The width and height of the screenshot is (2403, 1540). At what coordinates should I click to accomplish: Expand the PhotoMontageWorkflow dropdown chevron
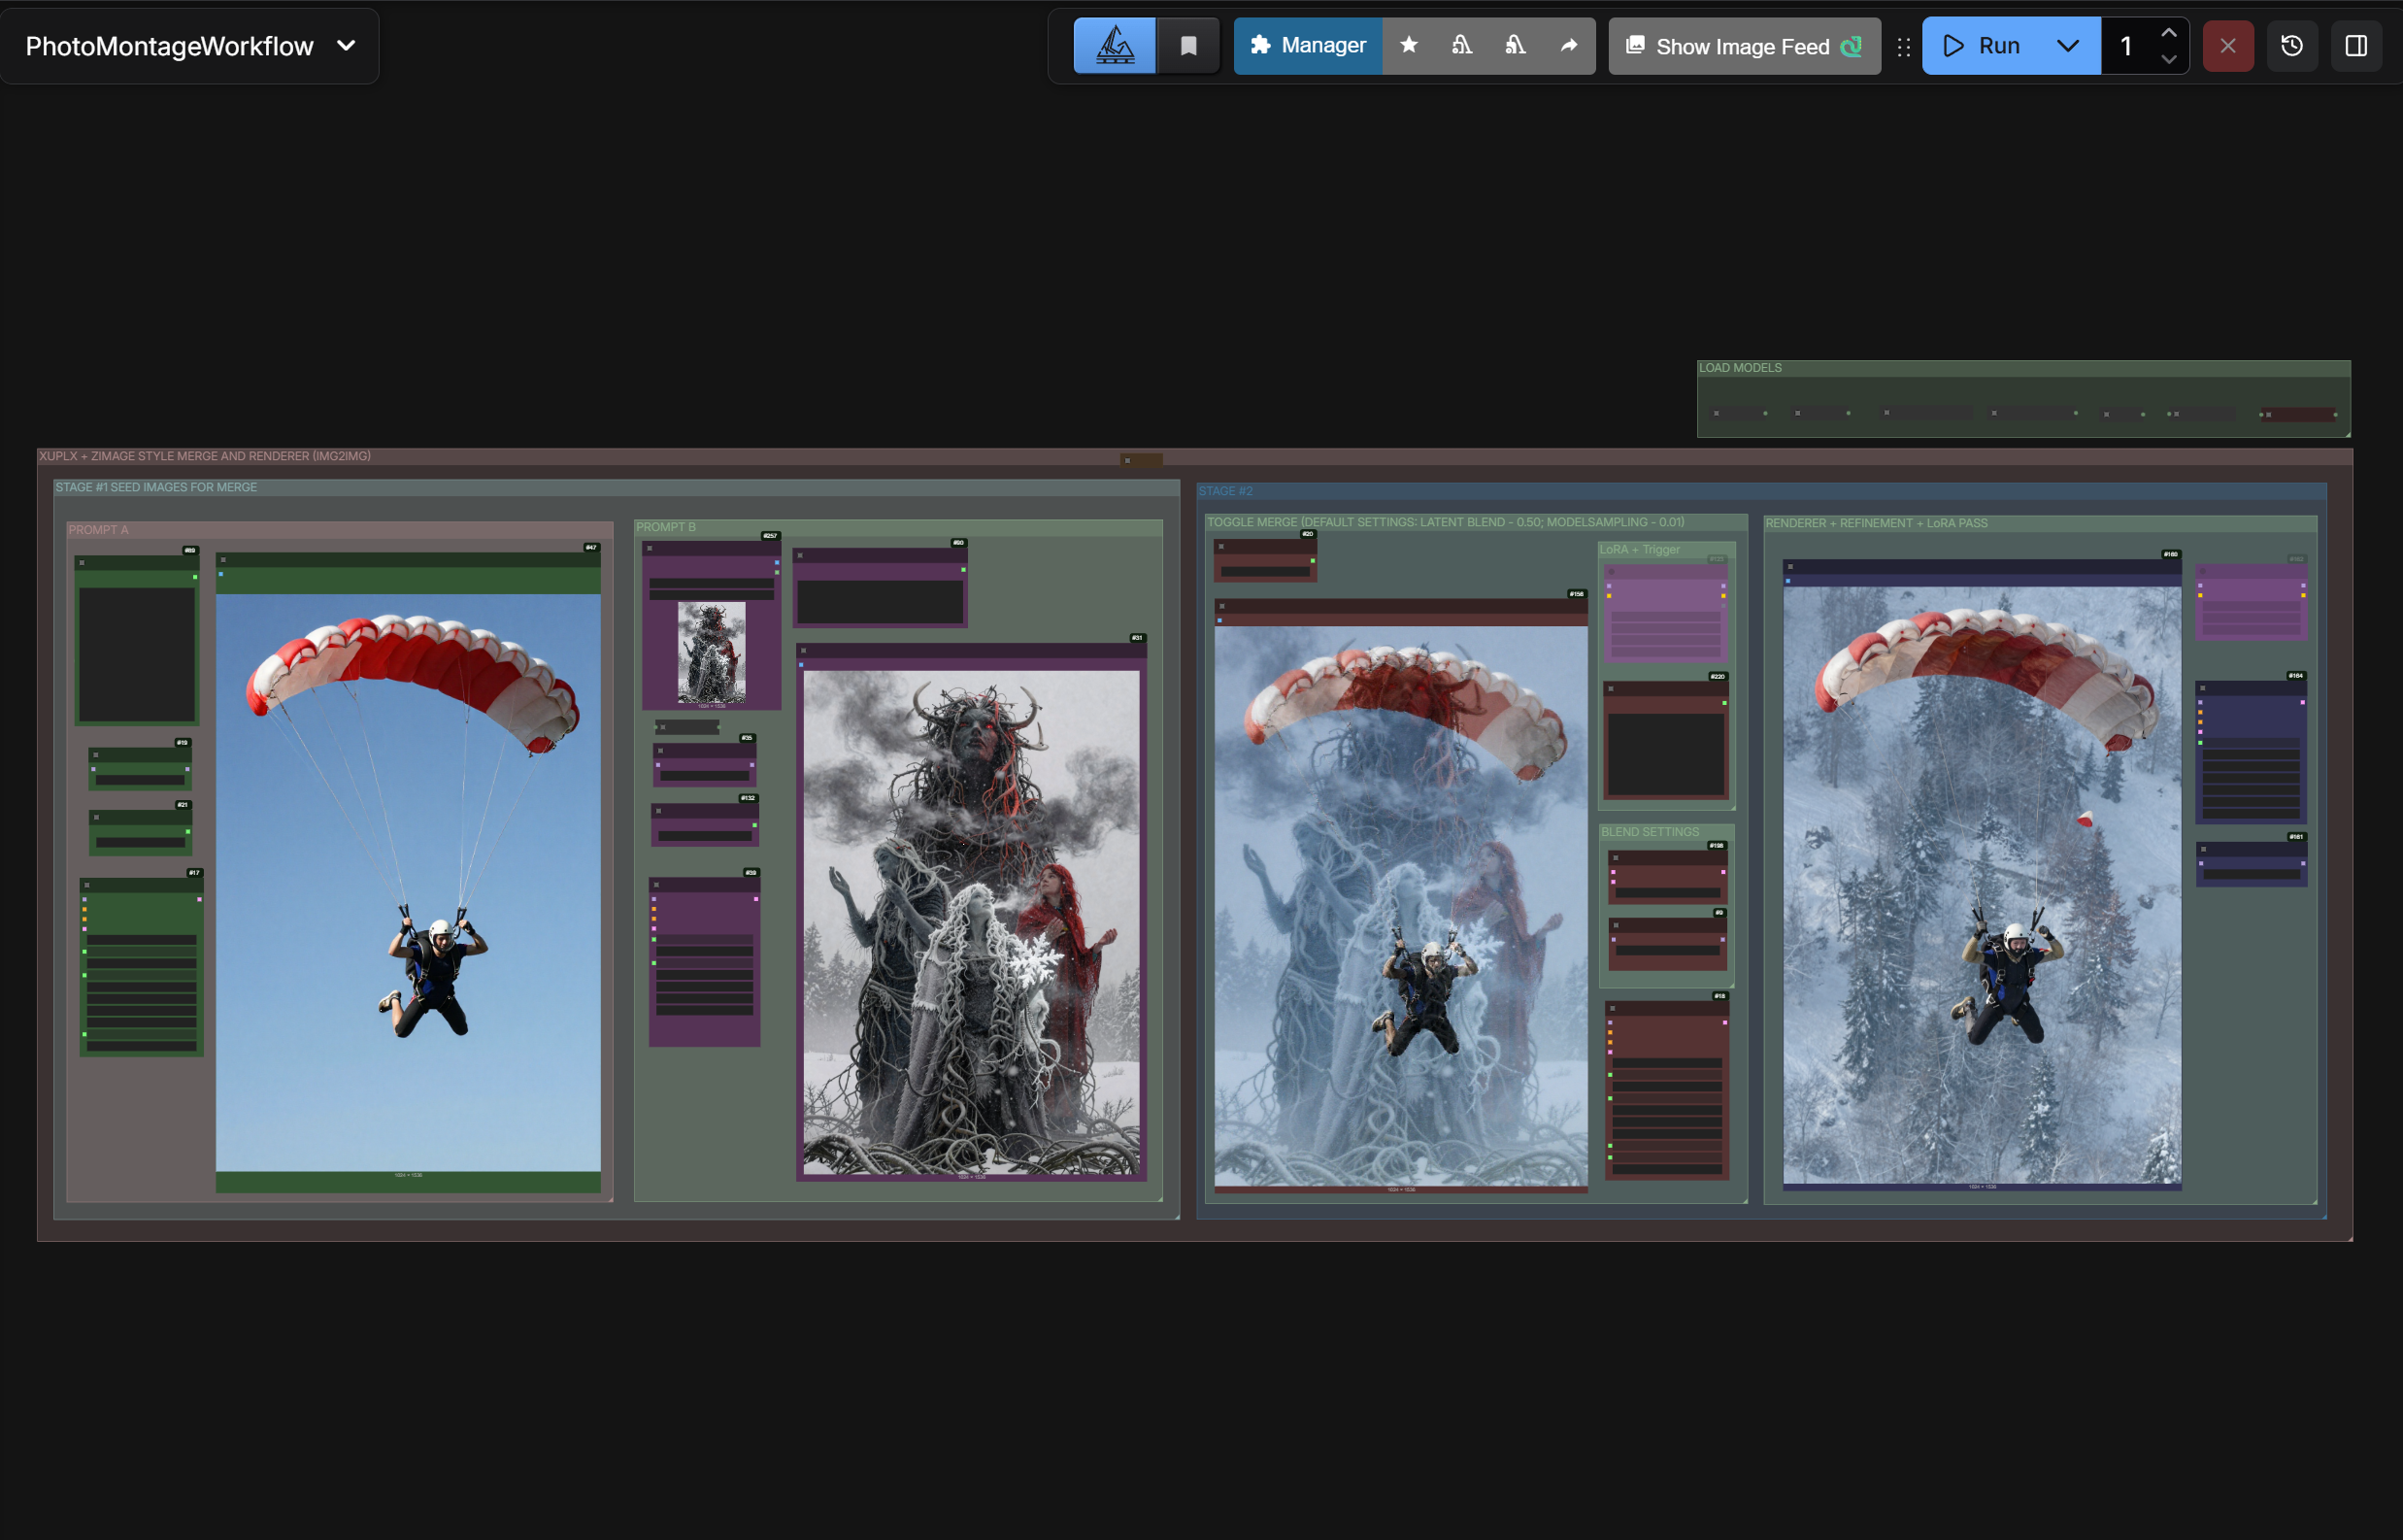(346, 46)
